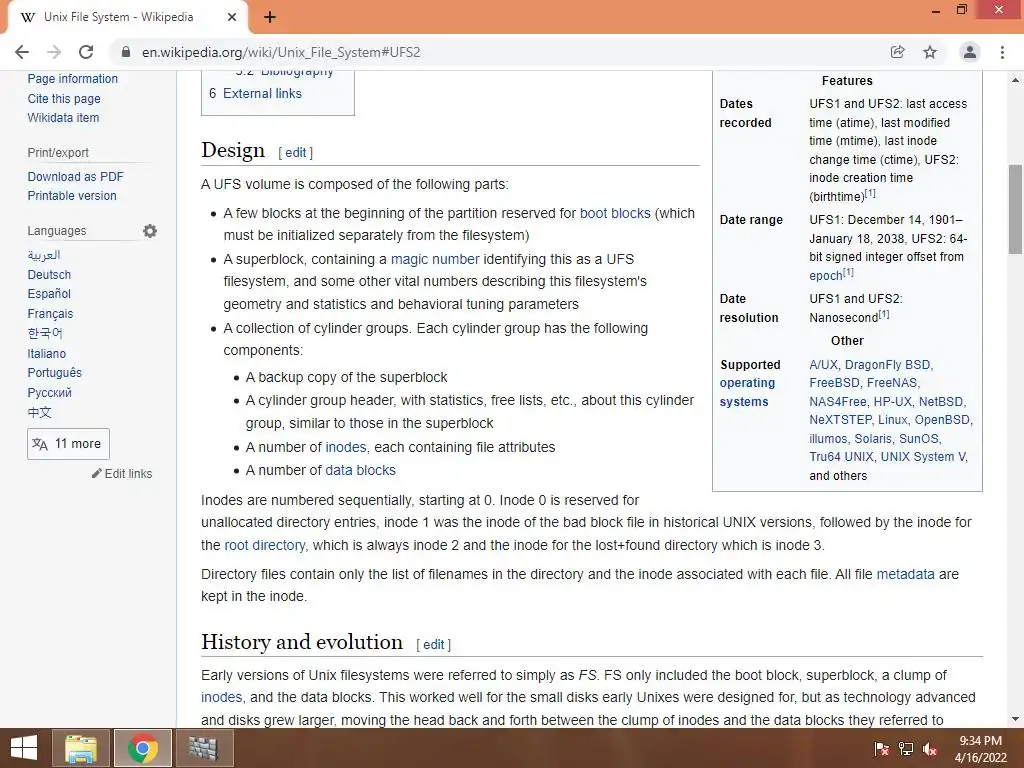Open the share page icon
1024x768 pixels.
(898, 52)
